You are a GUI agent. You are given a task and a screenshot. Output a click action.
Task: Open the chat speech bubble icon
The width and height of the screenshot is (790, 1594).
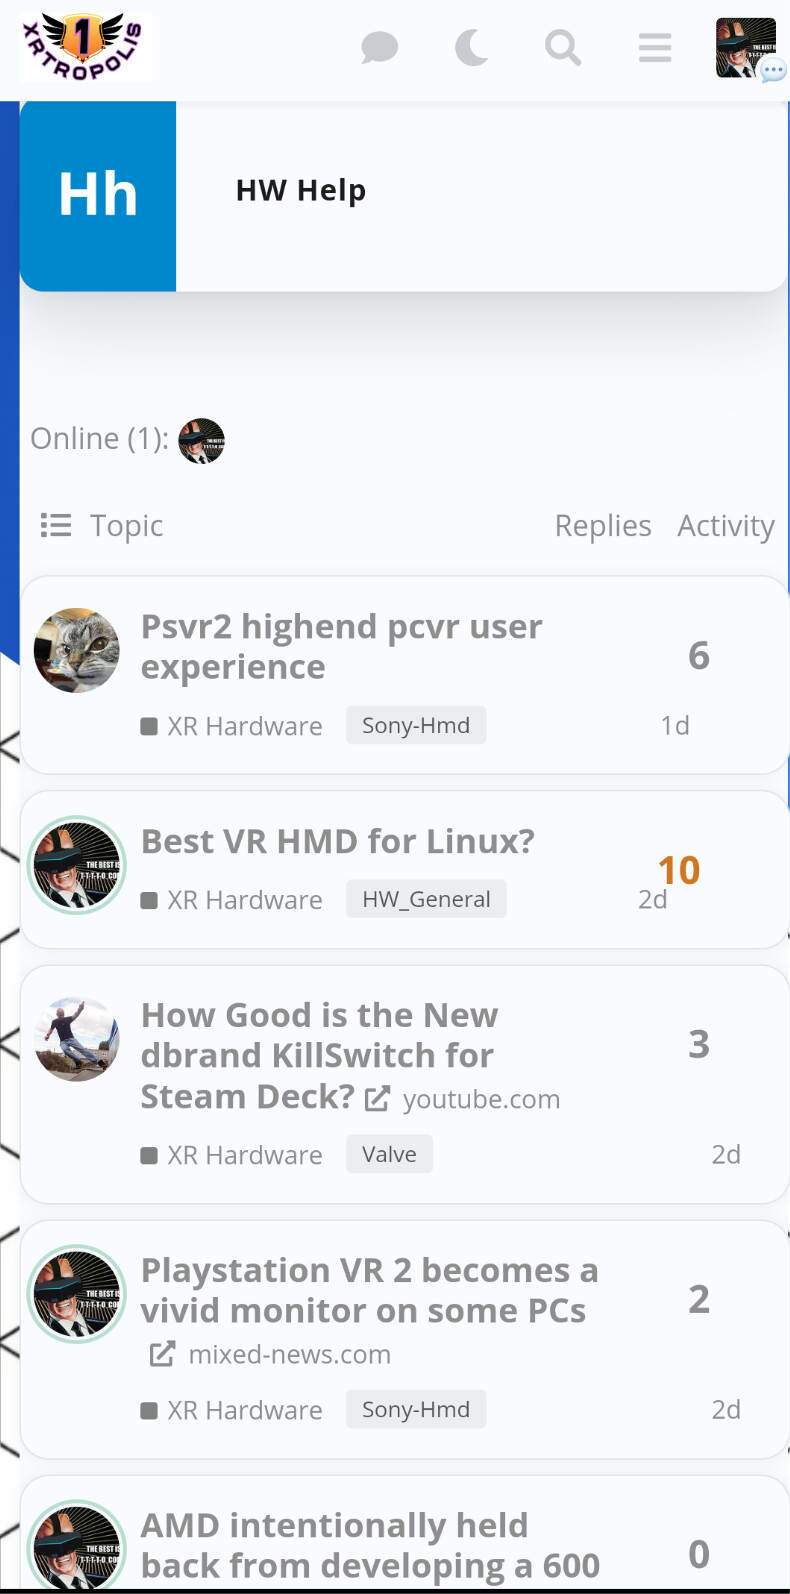click(x=380, y=47)
